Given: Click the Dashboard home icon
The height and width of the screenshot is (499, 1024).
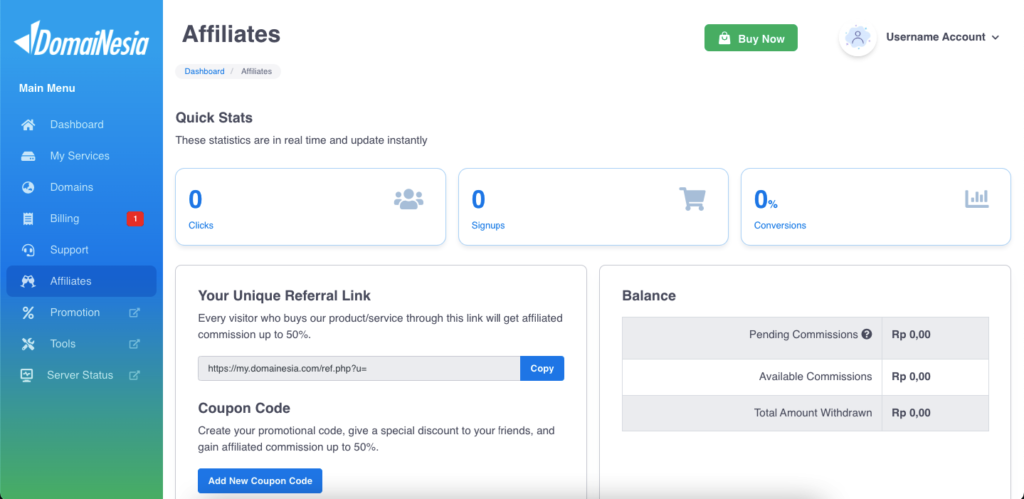Looking at the screenshot, I should tap(27, 125).
